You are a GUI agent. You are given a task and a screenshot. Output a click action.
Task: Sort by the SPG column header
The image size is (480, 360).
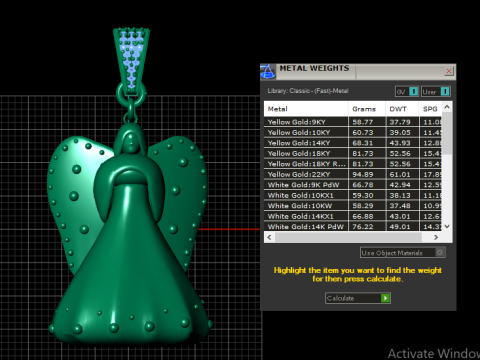[430, 109]
